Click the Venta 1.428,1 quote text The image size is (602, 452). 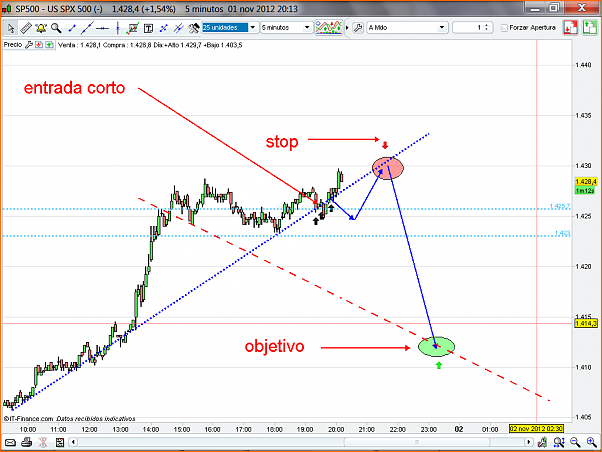click(x=79, y=45)
